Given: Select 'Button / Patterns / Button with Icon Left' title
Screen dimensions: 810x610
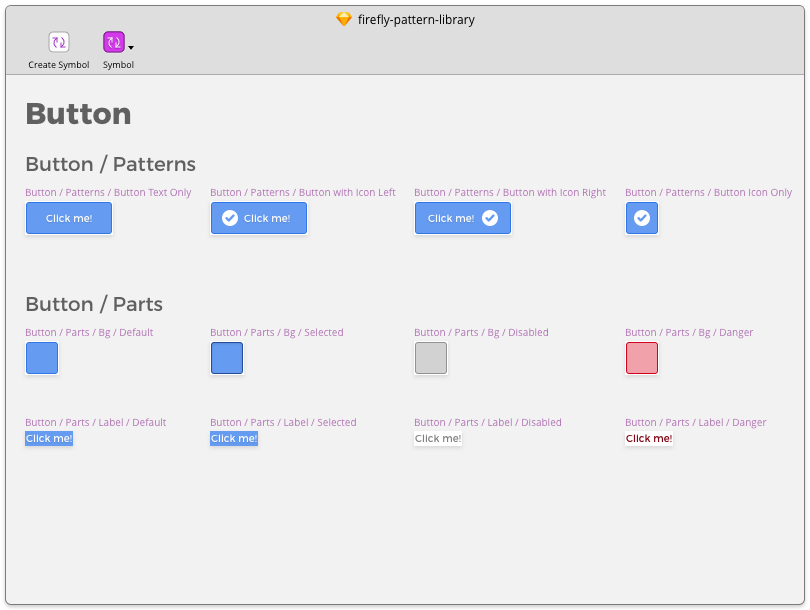Looking at the screenshot, I should tap(303, 192).
